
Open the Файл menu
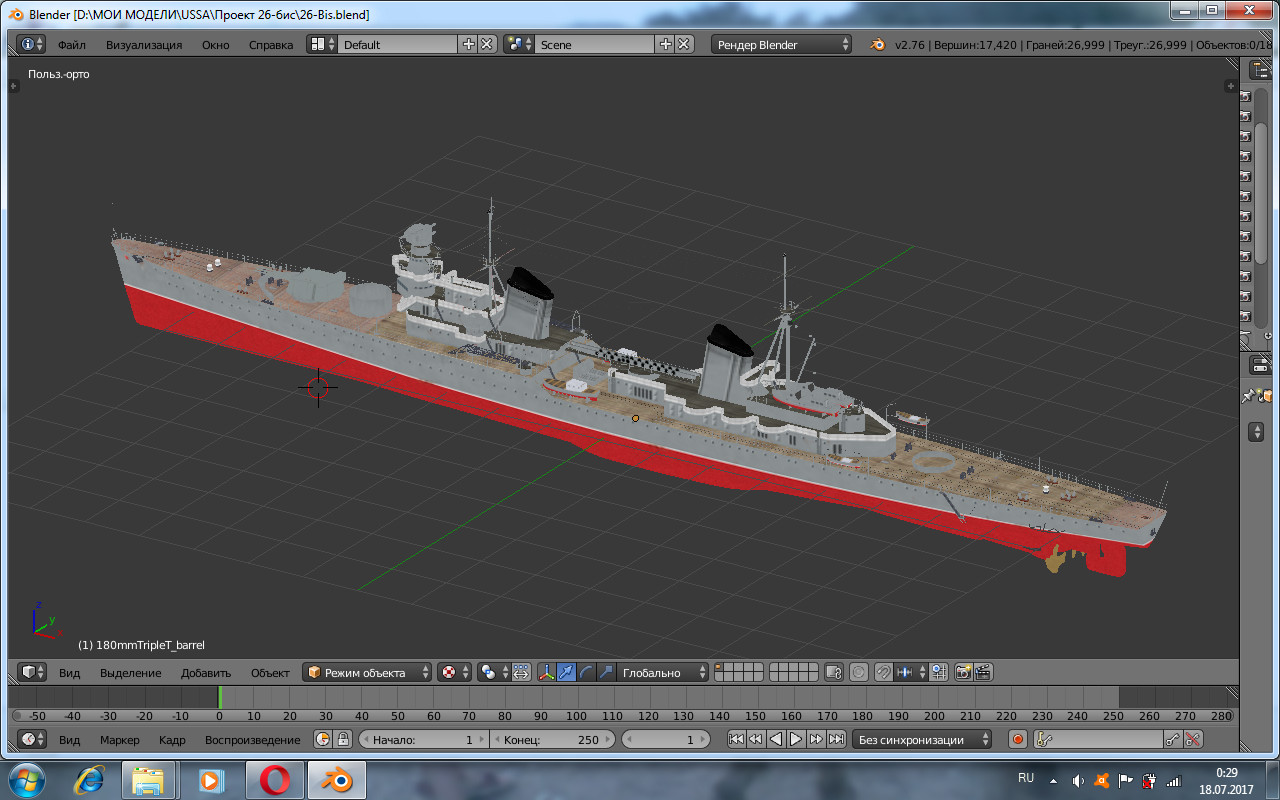[71, 45]
